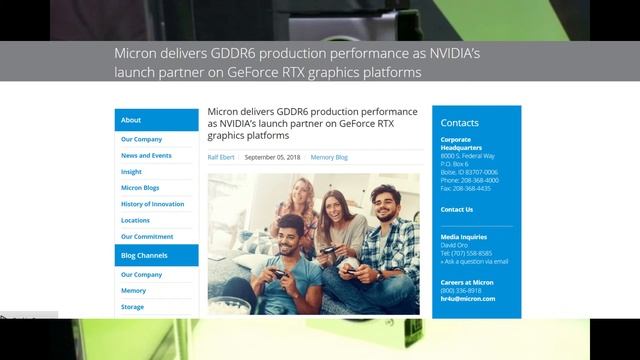Click Ask a question via email
Viewport: 640px width, 360px height.
[x=474, y=262]
